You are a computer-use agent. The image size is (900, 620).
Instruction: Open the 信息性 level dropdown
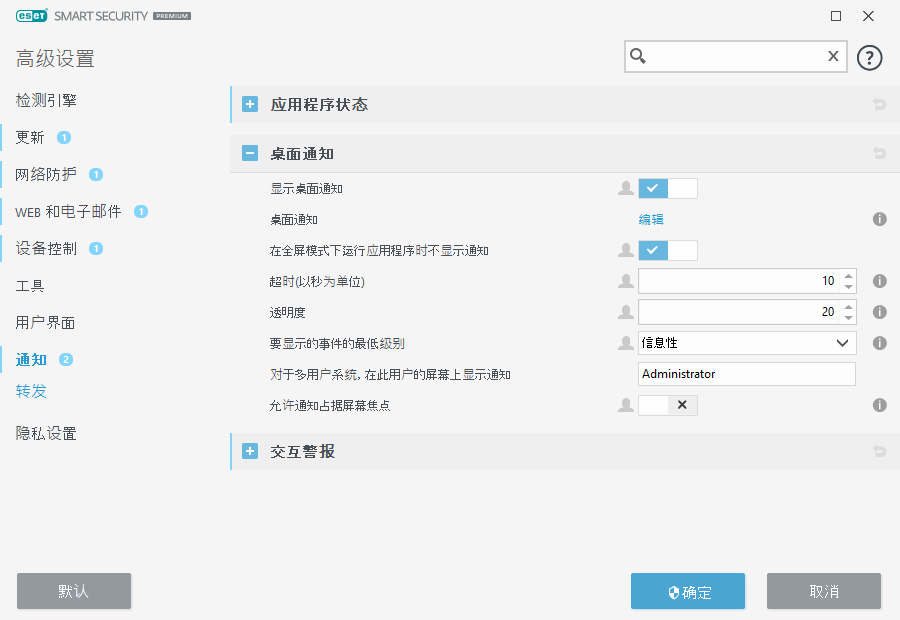pos(747,343)
